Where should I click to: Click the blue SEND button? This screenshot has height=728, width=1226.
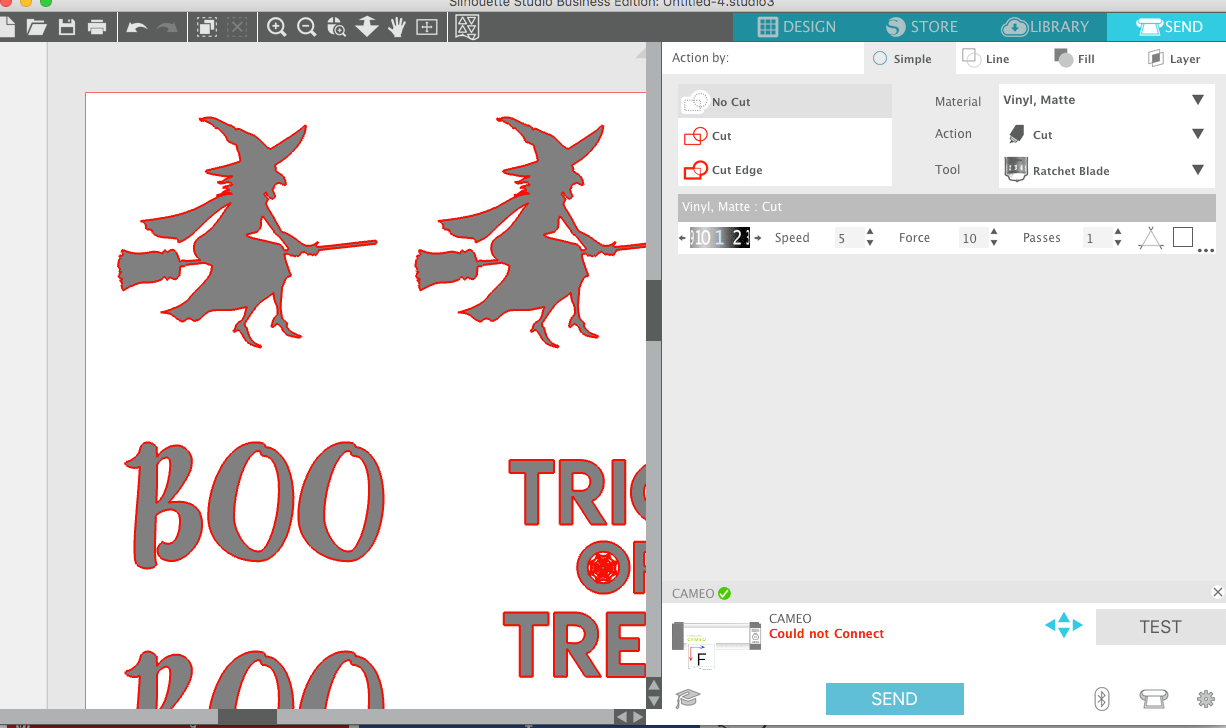(895, 699)
